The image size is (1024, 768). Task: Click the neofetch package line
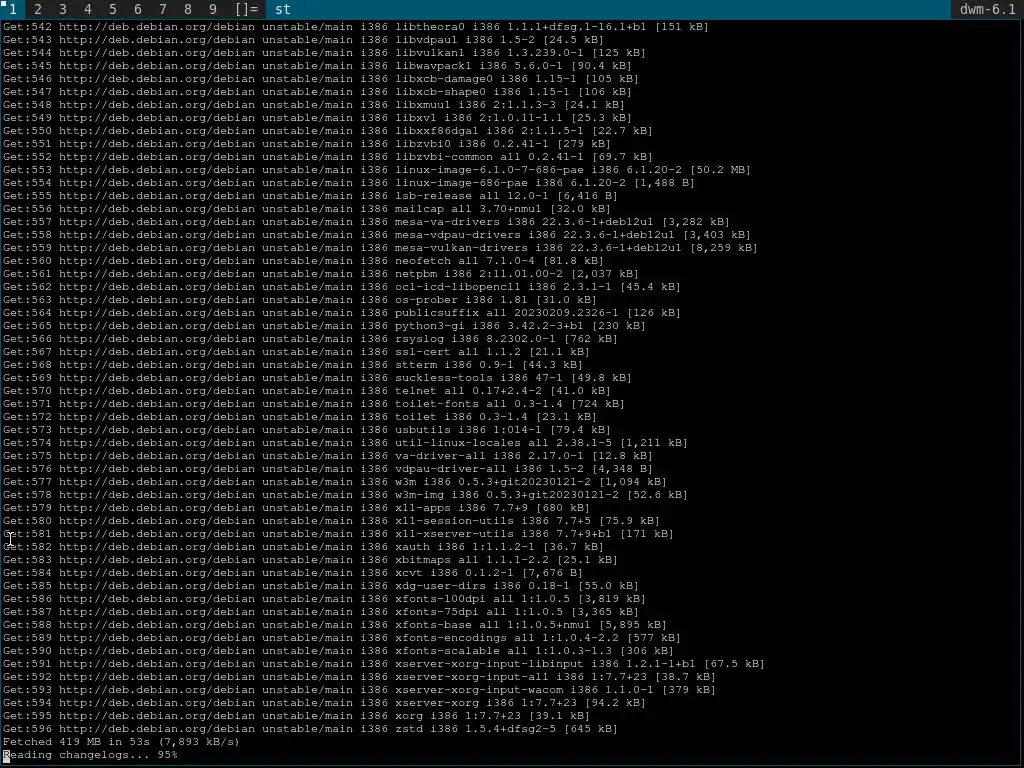tap(303, 261)
